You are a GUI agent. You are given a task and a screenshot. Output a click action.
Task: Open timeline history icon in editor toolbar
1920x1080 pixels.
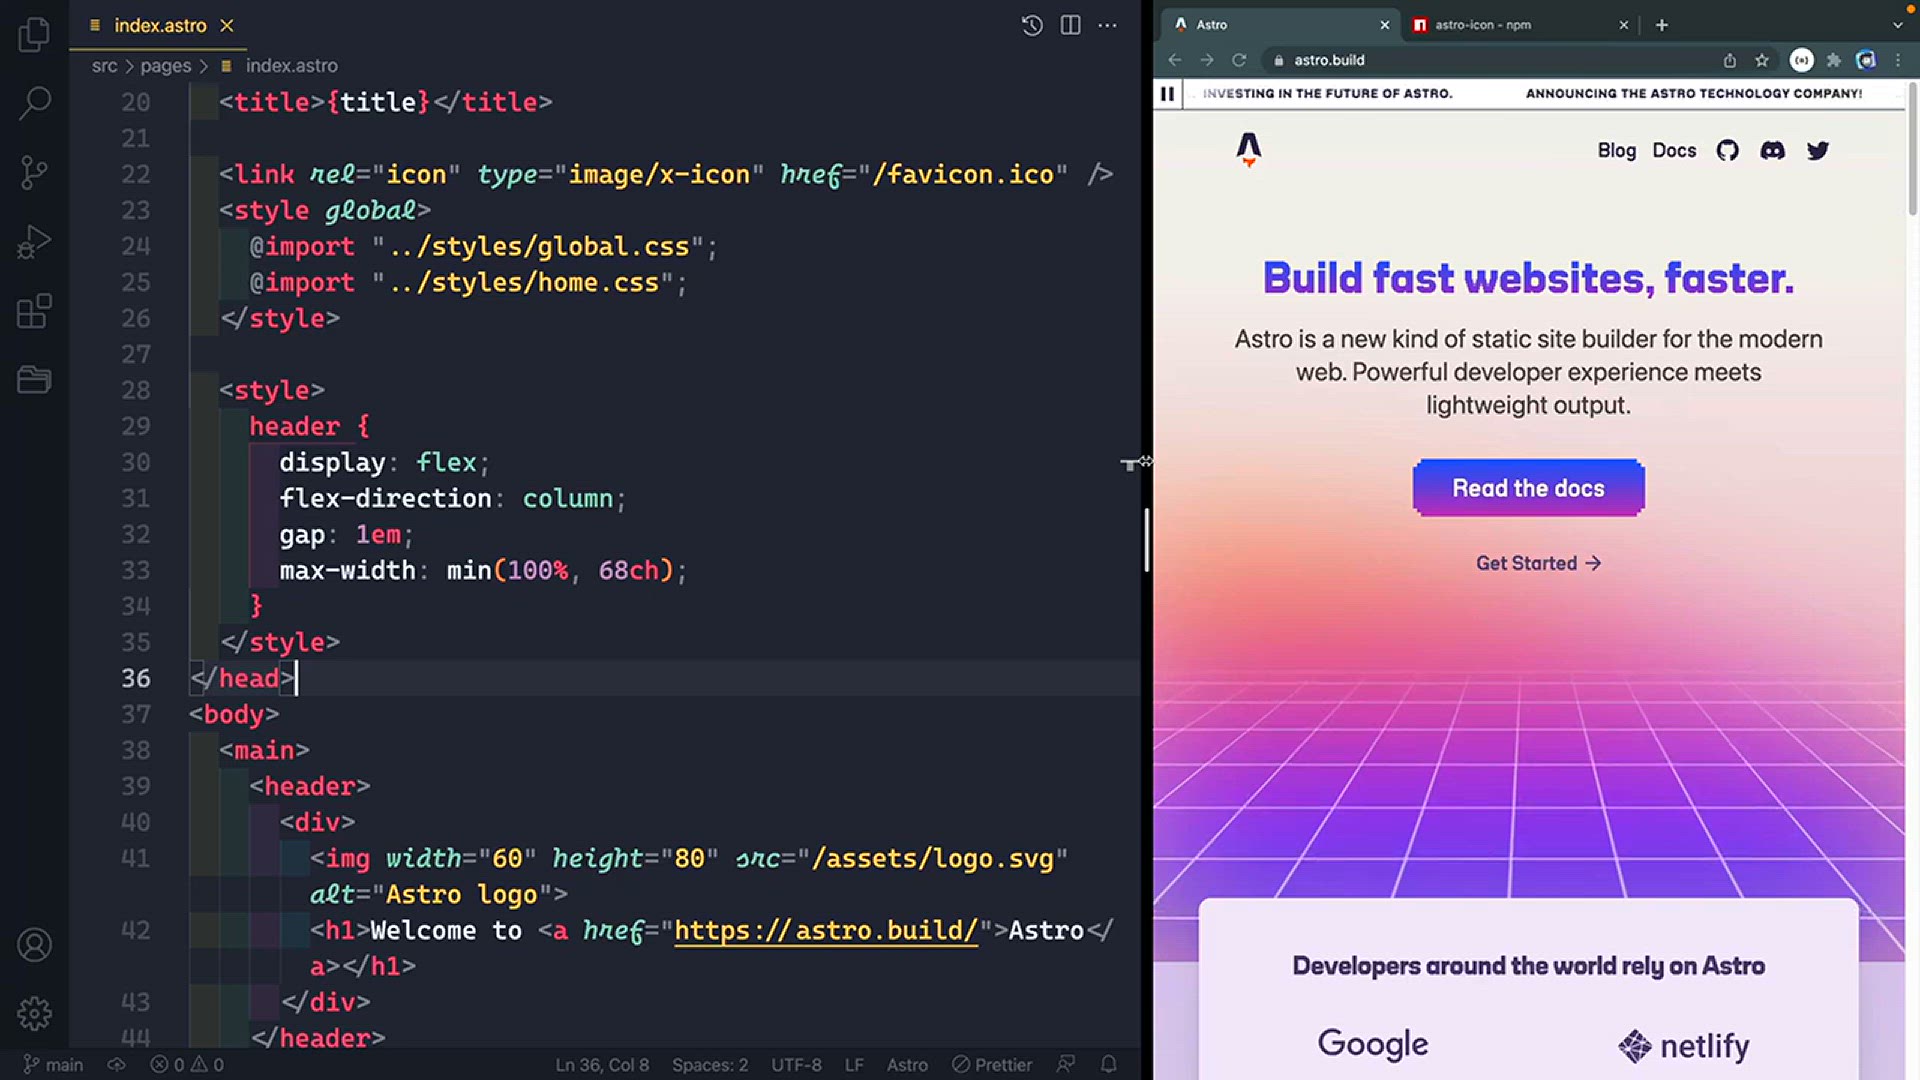[1032, 25]
